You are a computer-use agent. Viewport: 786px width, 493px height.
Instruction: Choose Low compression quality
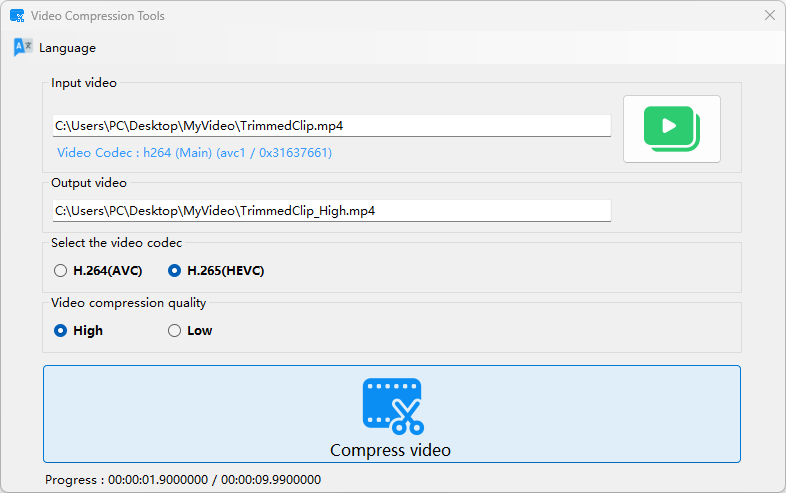[x=190, y=331]
